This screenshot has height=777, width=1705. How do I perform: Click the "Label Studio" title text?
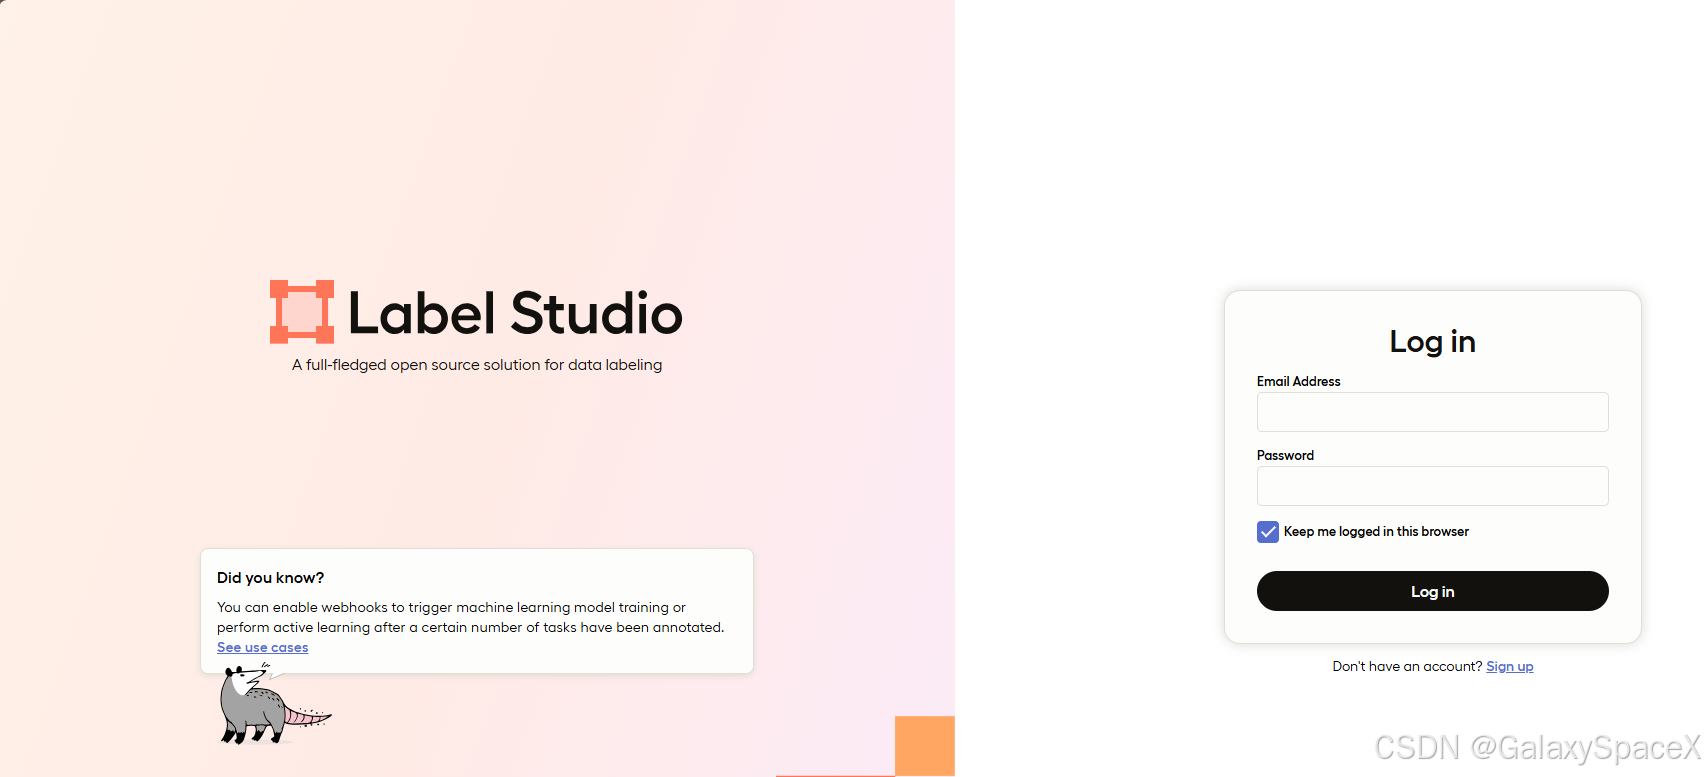(515, 313)
